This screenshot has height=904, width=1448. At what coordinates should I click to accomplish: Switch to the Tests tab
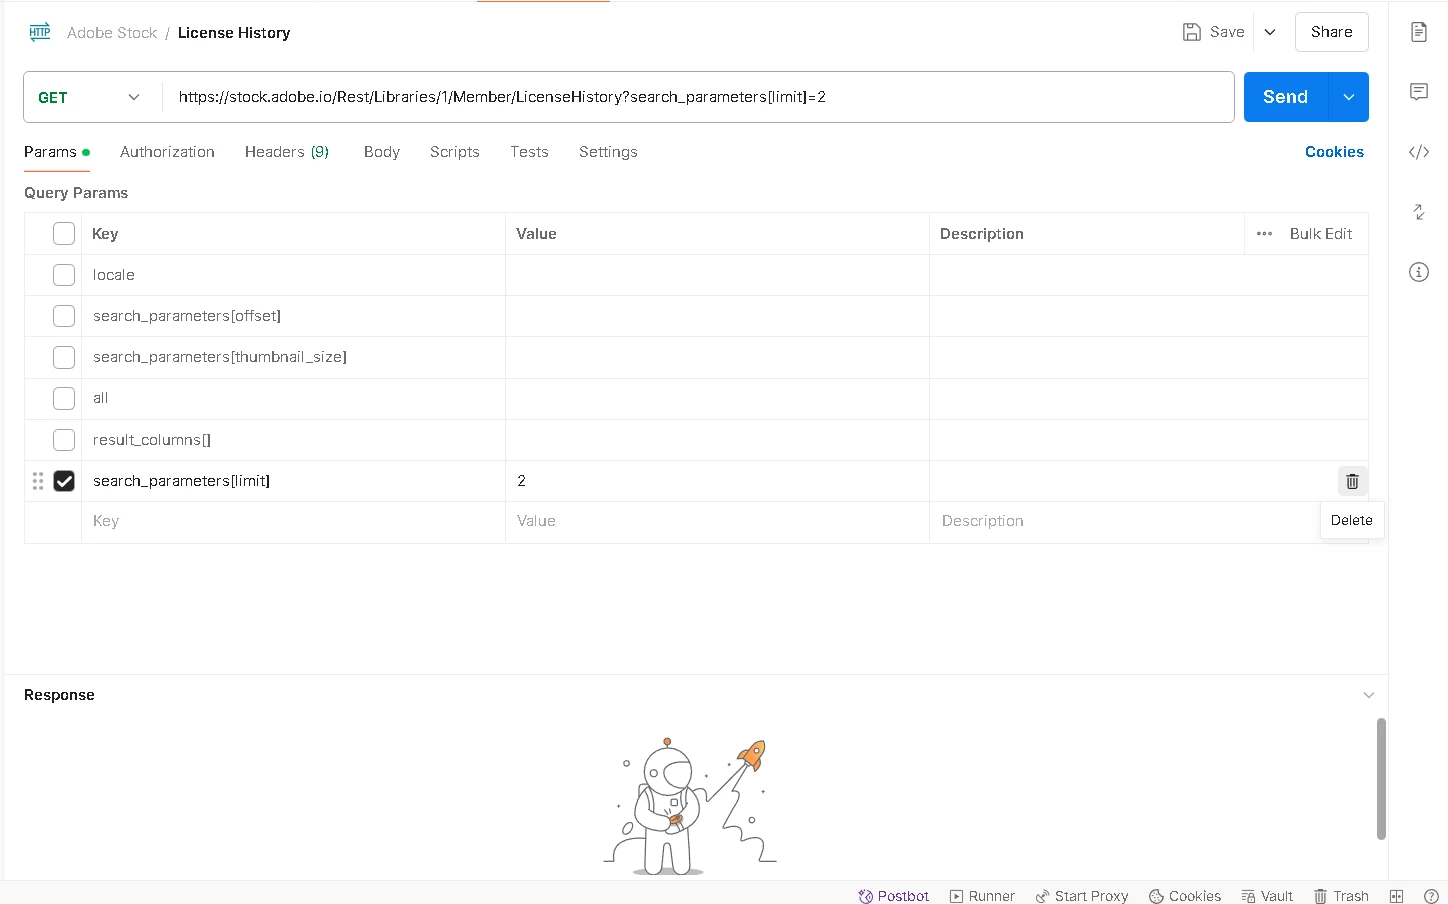529,152
